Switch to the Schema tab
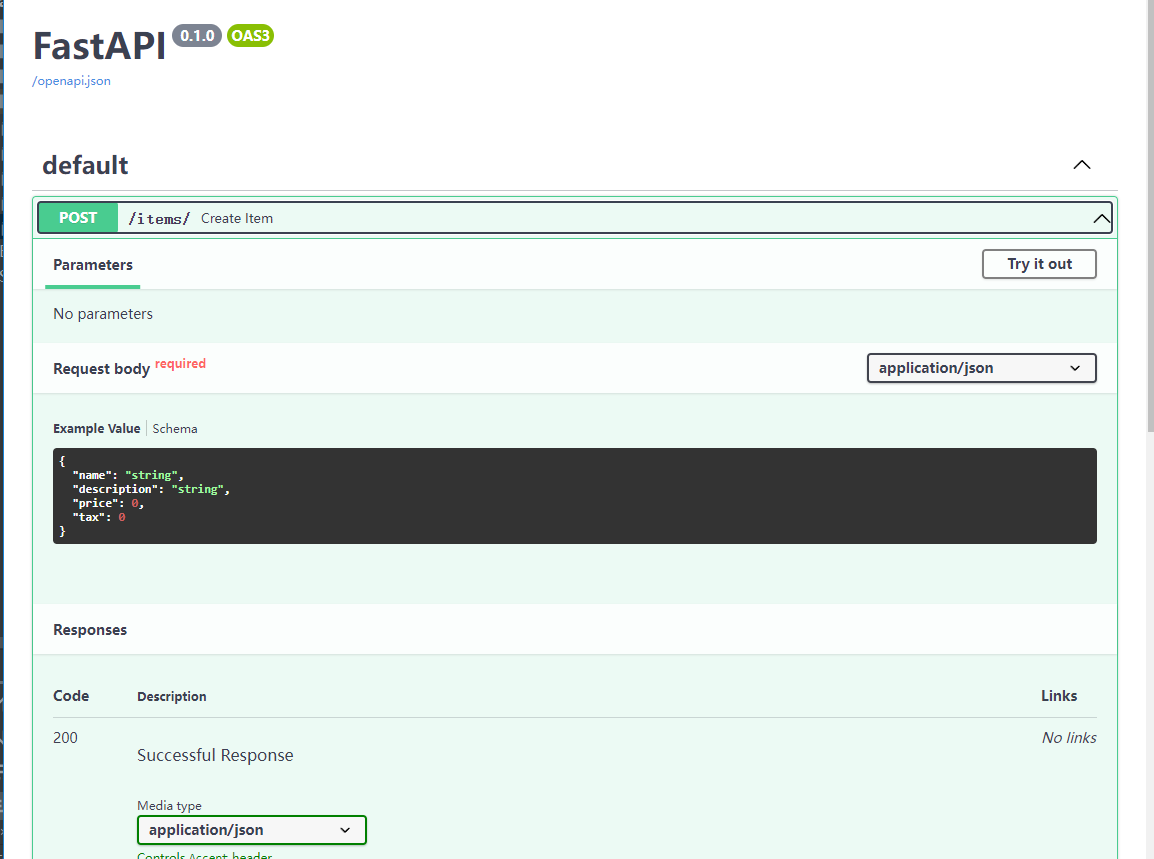The image size is (1154, 859). point(174,428)
